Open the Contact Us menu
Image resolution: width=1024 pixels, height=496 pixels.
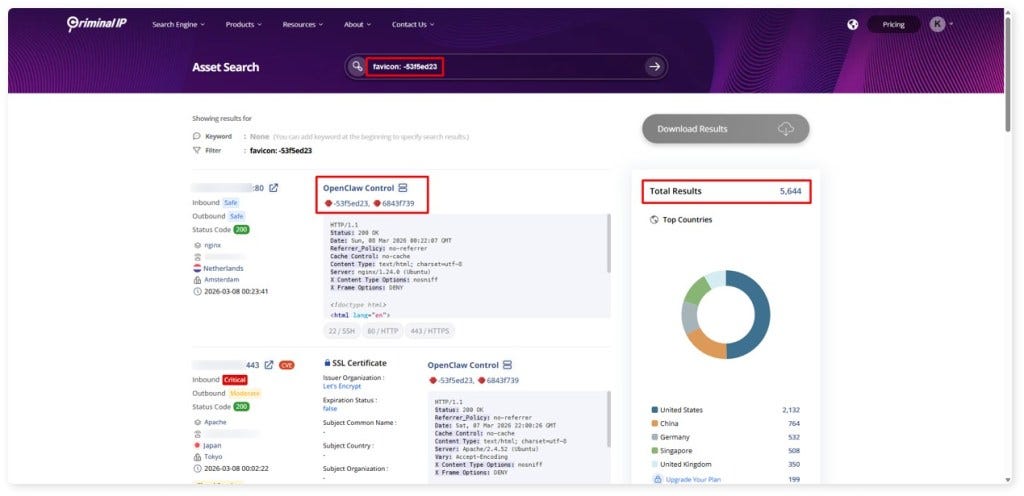pos(413,25)
